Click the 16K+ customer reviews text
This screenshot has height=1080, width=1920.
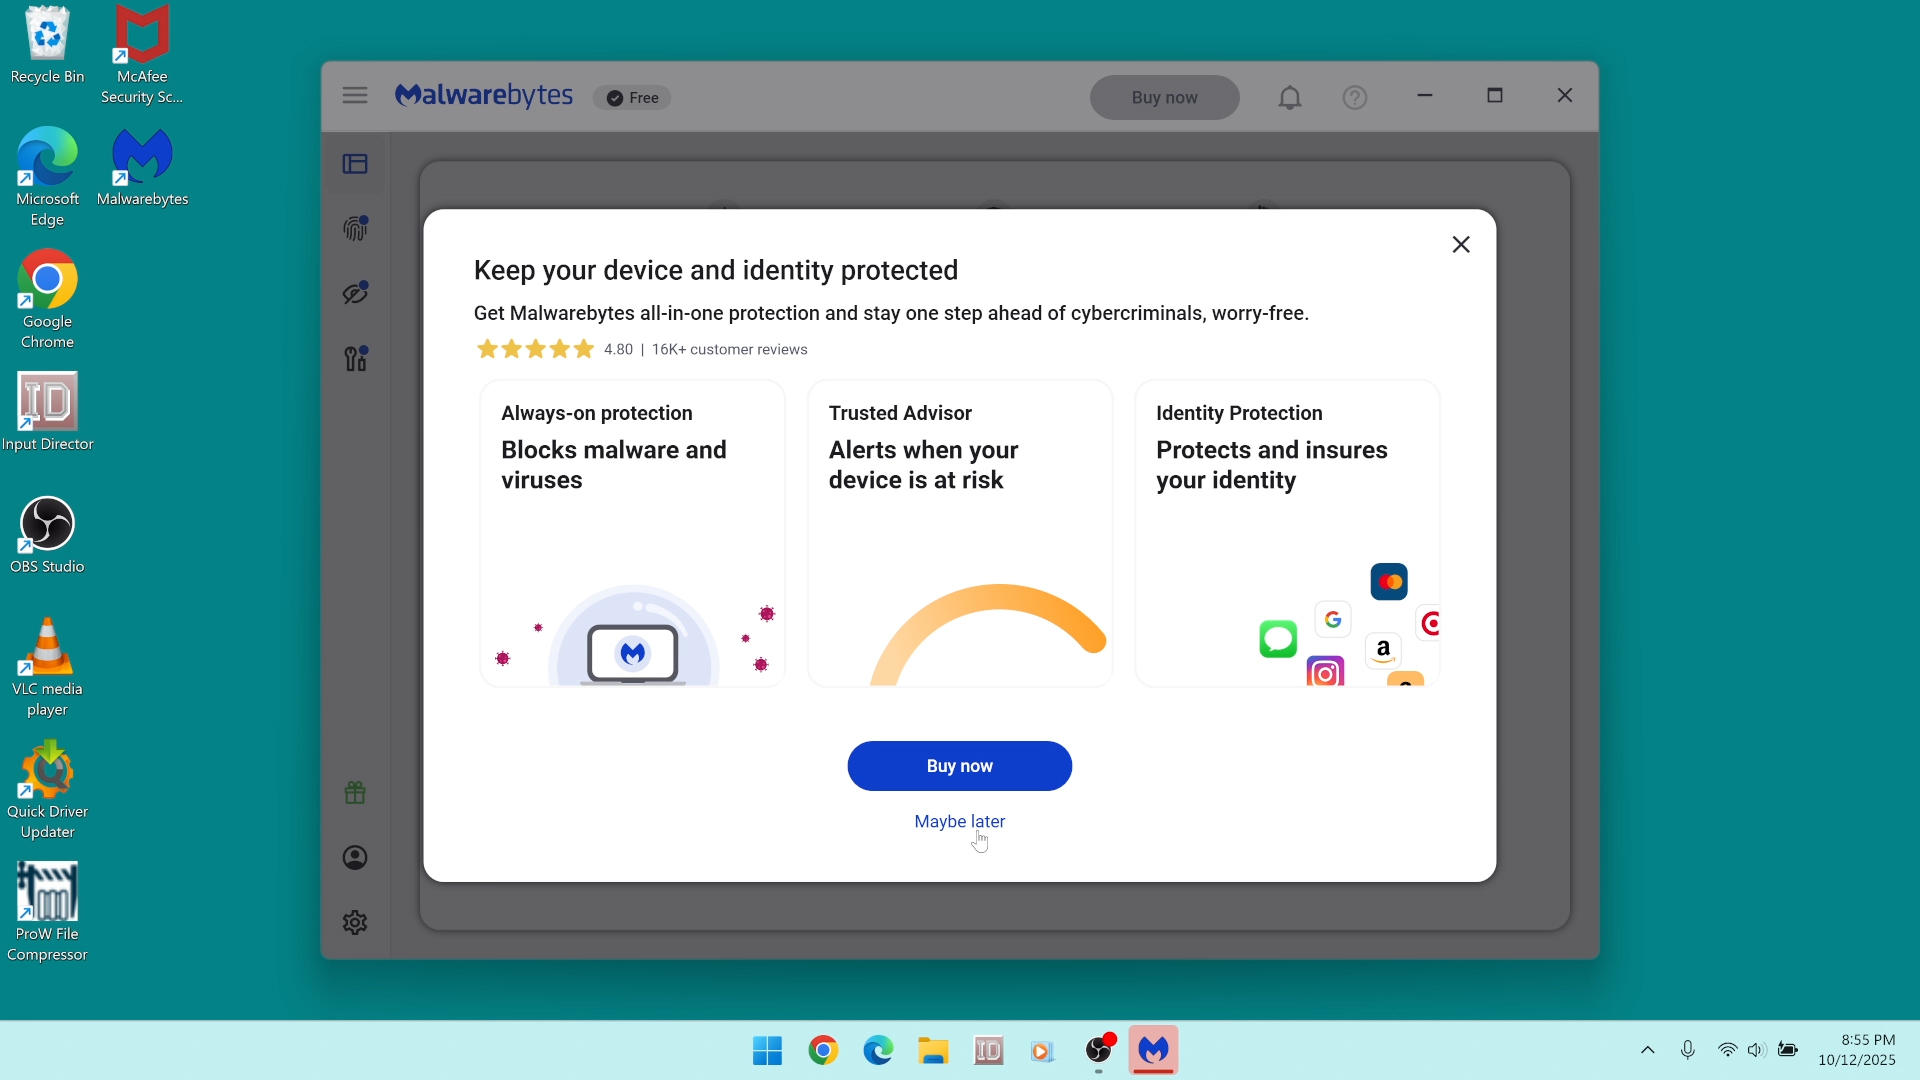(730, 349)
